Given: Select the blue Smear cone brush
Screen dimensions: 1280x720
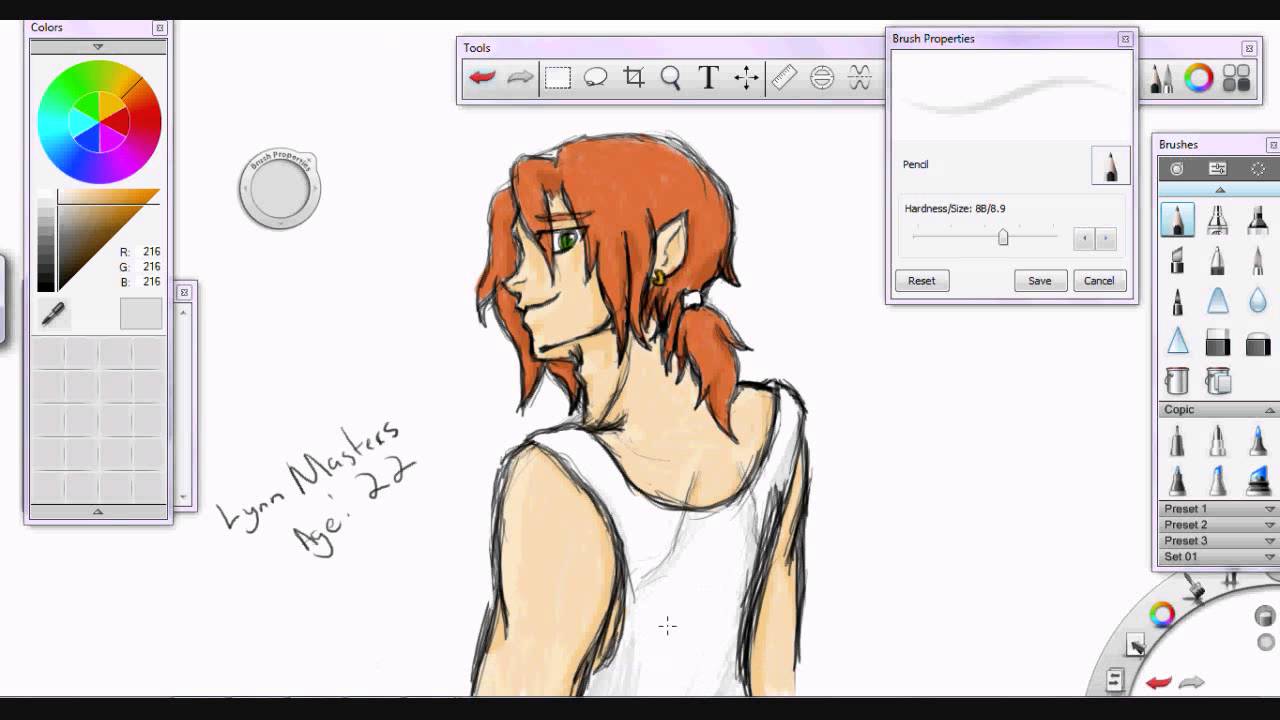Looking at the screenshot, I should click(1218, 300).
